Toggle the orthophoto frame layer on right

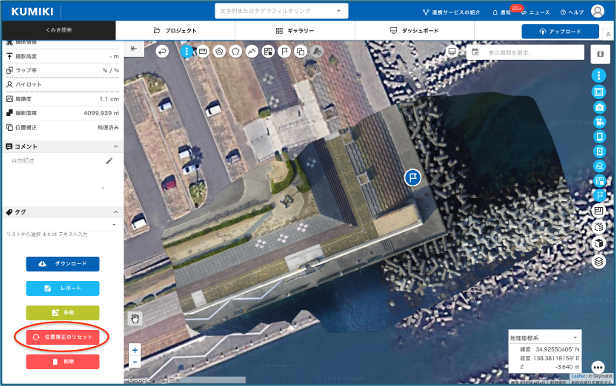tap(599, 92)
